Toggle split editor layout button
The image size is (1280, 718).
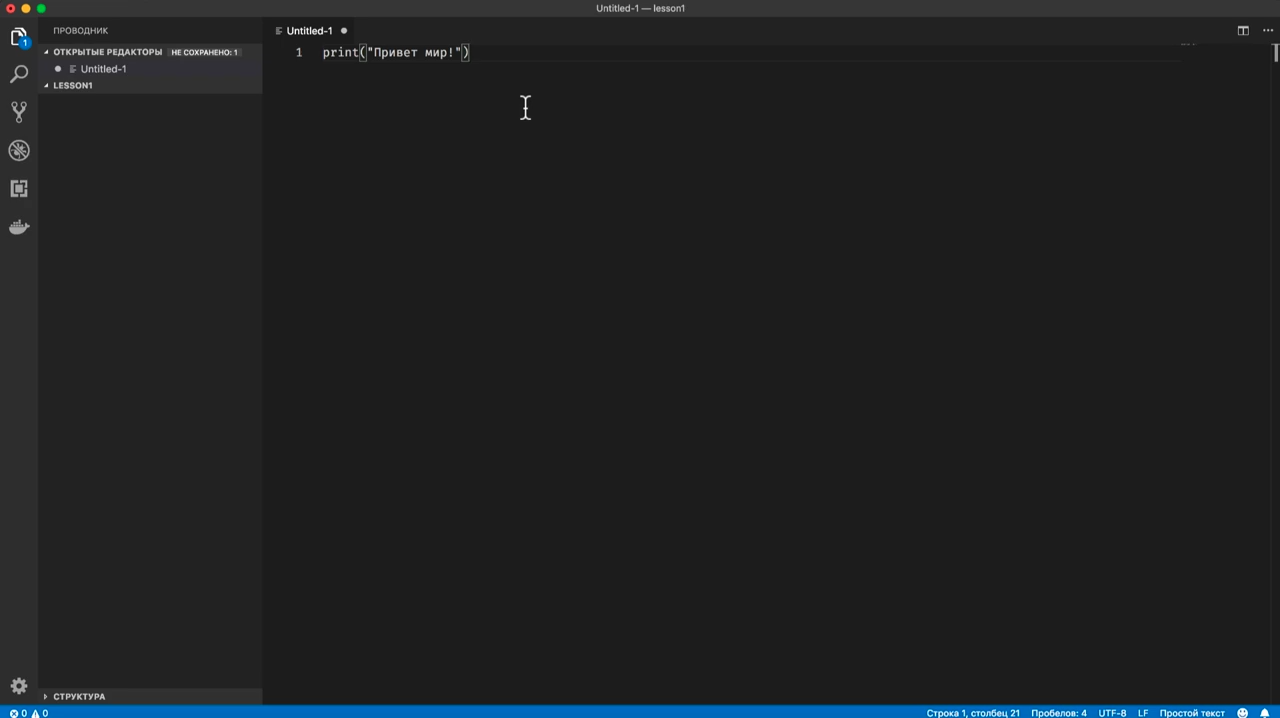(1243, 31)
